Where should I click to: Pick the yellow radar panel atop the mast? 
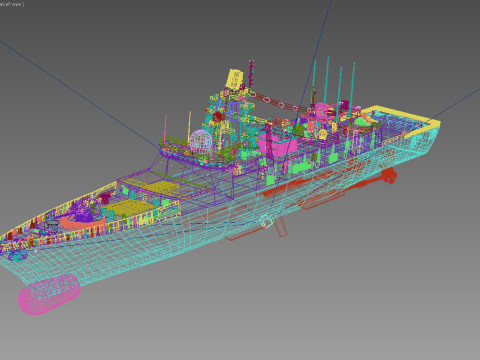pos(235,79)
